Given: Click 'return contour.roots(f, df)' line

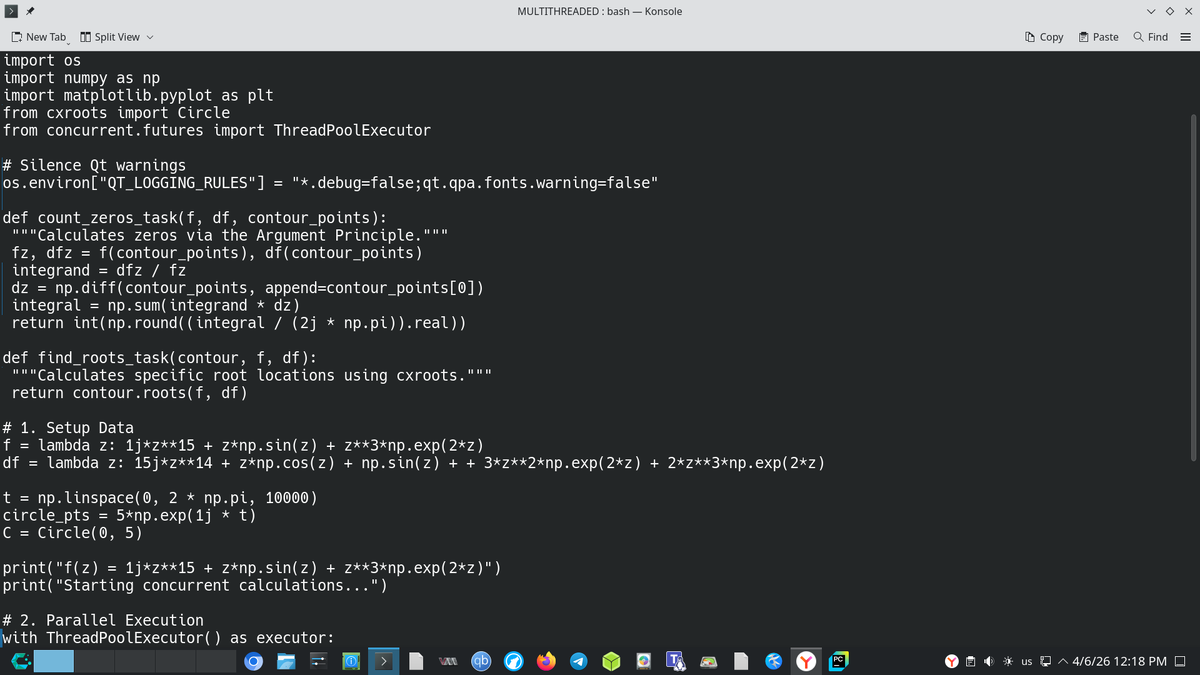Looking at the screenshot, I should (x=130, y=393).
